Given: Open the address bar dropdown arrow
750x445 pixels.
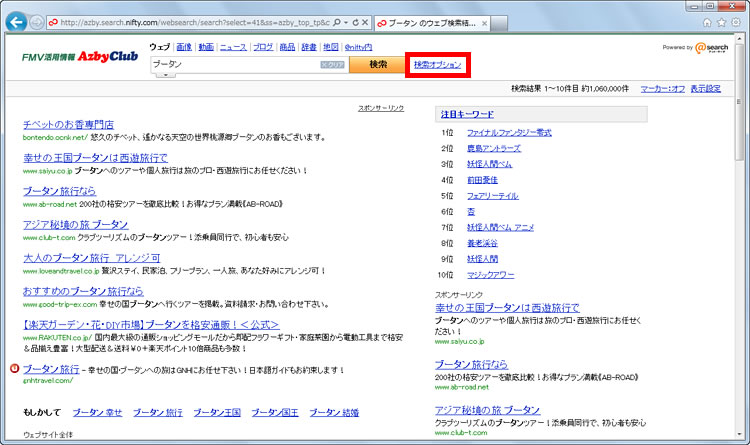Looking at the screenshot, I should pyautogui.click(x=346, y=22).
